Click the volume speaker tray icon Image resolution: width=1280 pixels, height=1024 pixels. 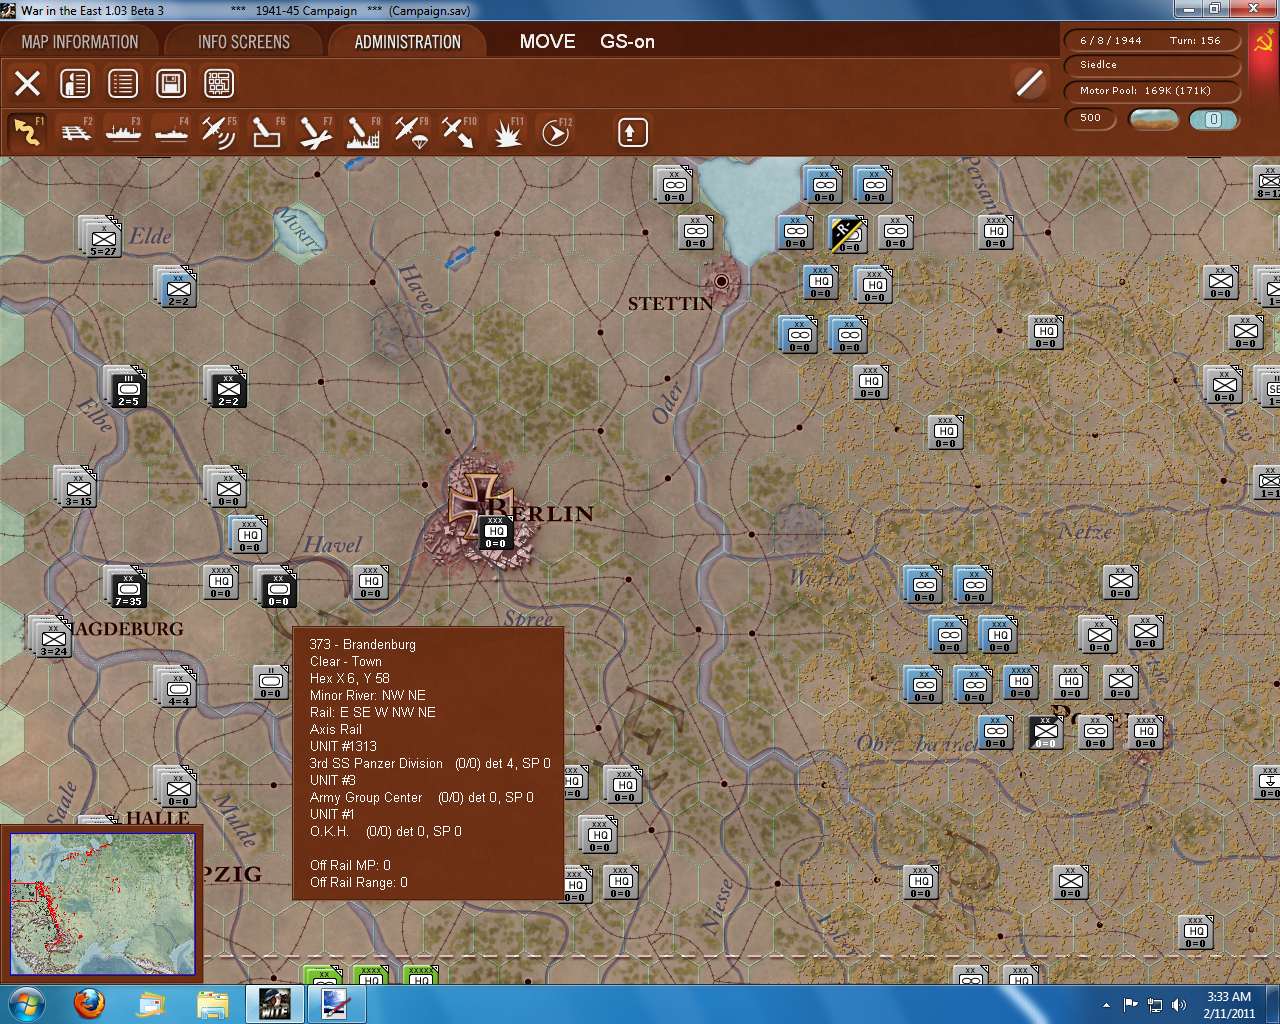(1180, 1004)
